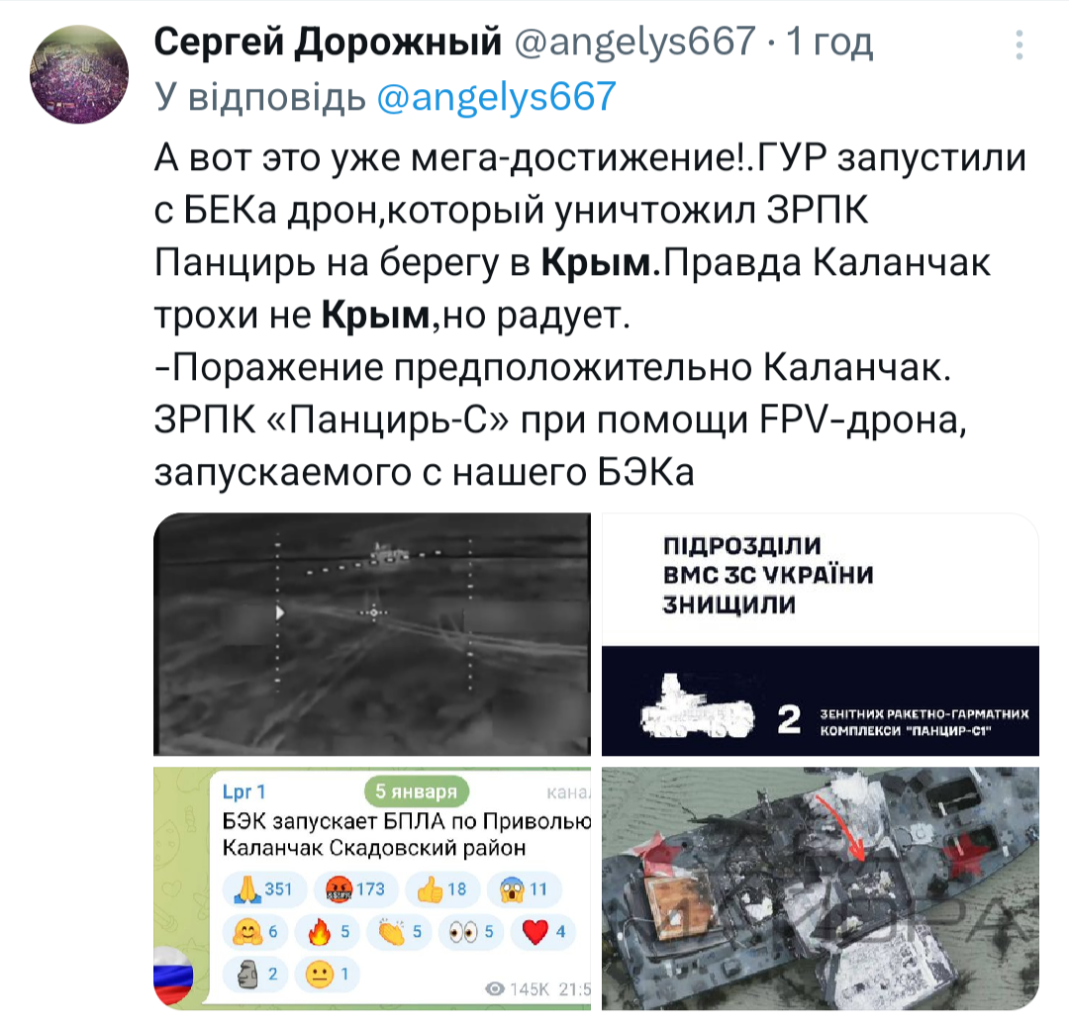This screenshot has width=1069, height=1024.
Task: Select the '5 января' date badge
Action: point(416,791)
